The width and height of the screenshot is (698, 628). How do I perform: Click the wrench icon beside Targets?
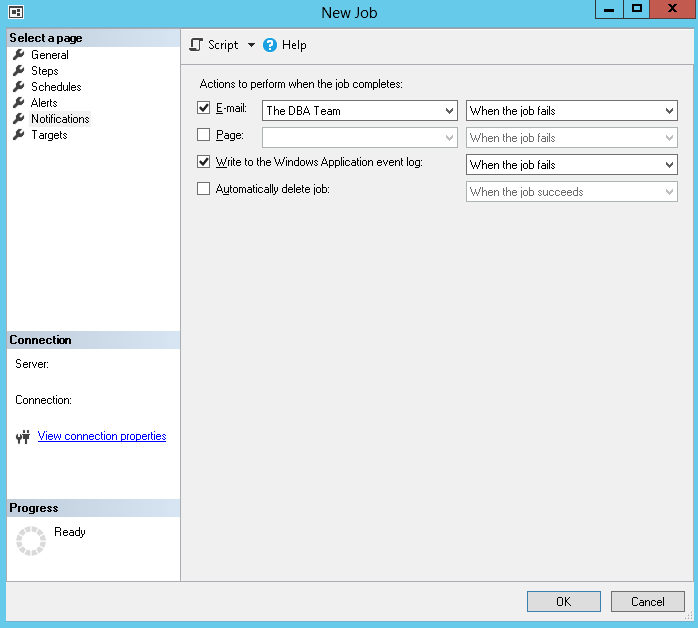click(x=19, y=135)
